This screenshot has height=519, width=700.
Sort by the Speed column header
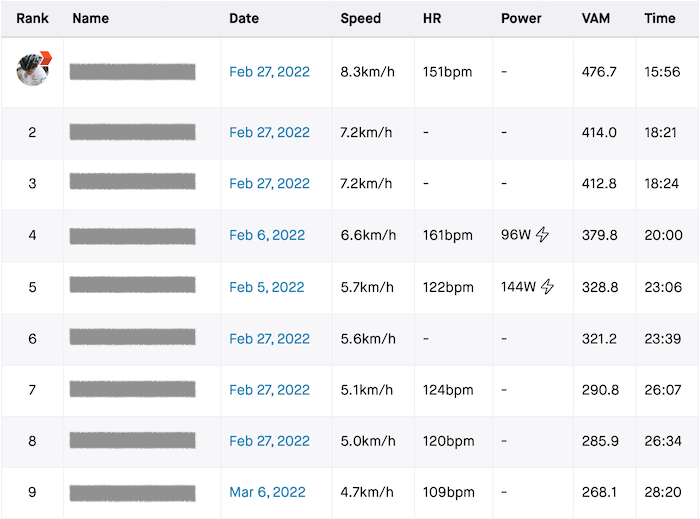(360, 19)
